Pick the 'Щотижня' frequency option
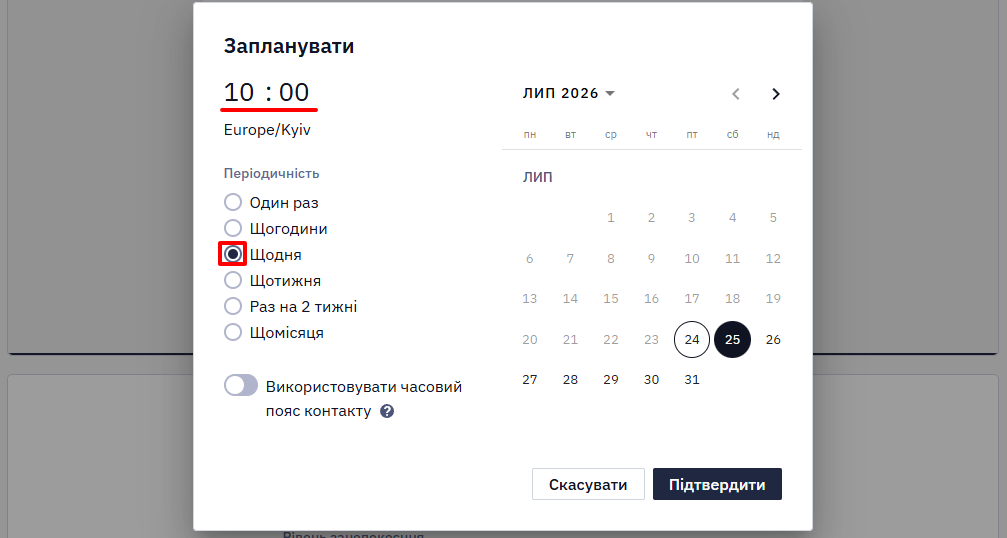The height and width of the screenshot is (538, 1007). (x=232, y=280)
